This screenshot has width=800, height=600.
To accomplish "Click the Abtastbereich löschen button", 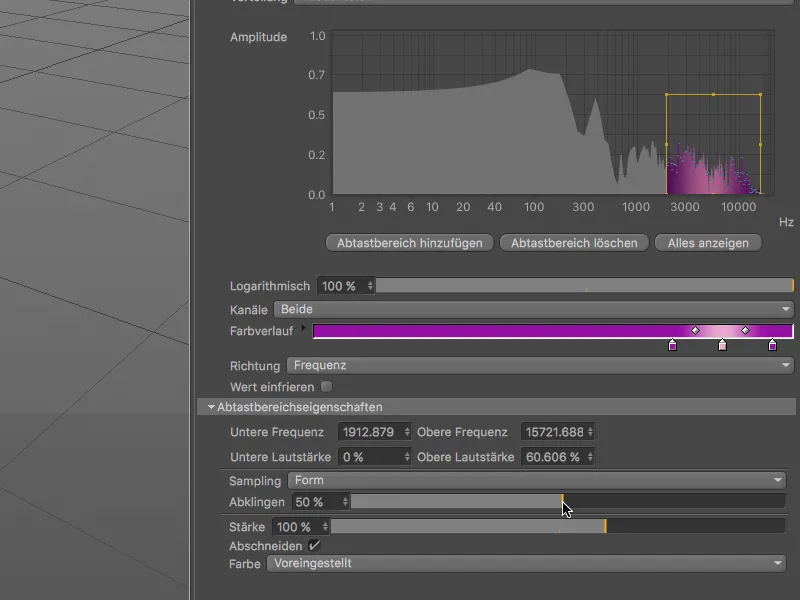I will (574, 243).
